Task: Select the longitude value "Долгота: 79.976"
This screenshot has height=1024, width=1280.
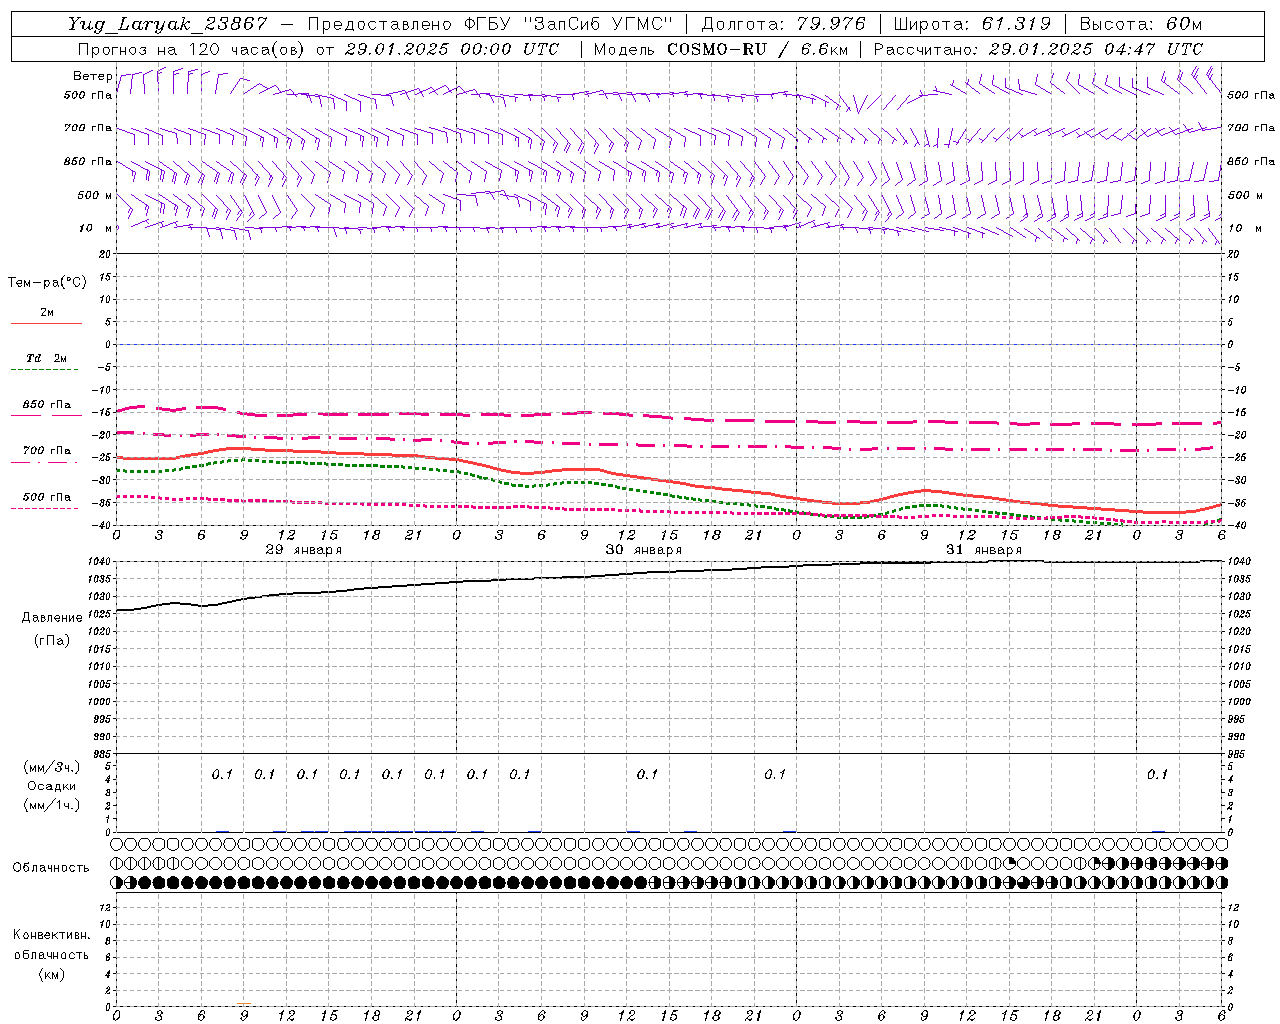Action: [784, 24]
